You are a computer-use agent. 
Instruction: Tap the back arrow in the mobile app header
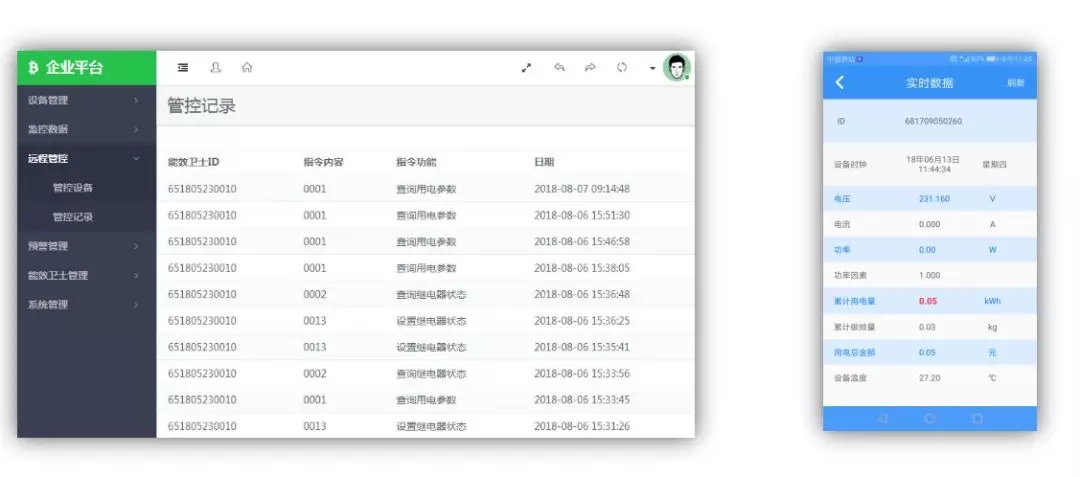[x=840, y=83]
